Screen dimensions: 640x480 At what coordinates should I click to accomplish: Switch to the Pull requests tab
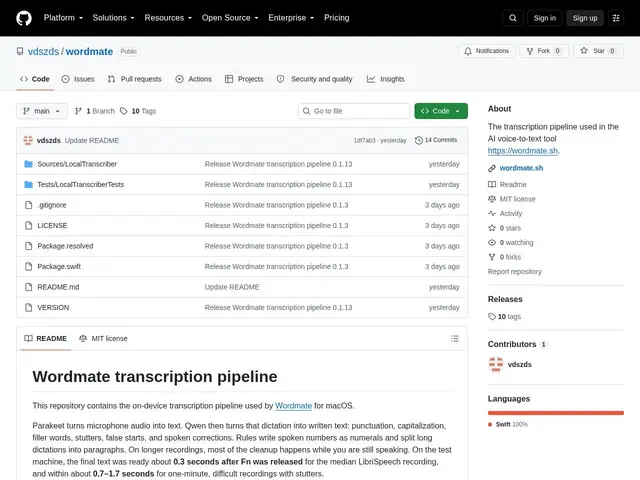pos(135,79)
